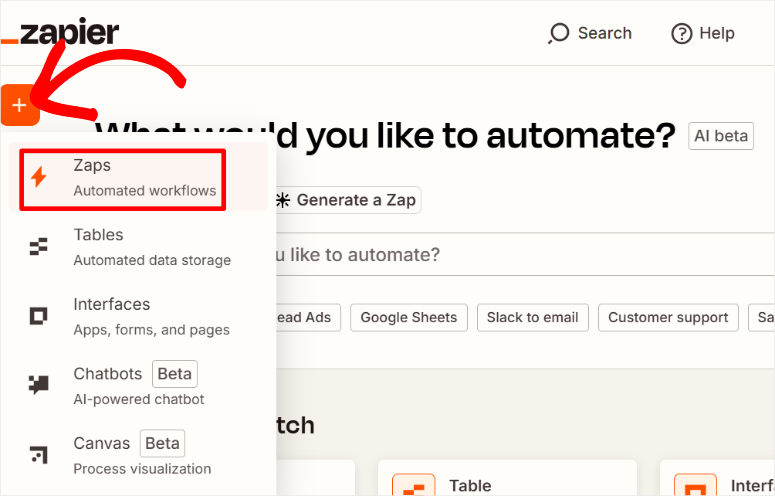Click the Customer support suggestion chip
This screenshot has width=775, height=496.
pos(668,317)
